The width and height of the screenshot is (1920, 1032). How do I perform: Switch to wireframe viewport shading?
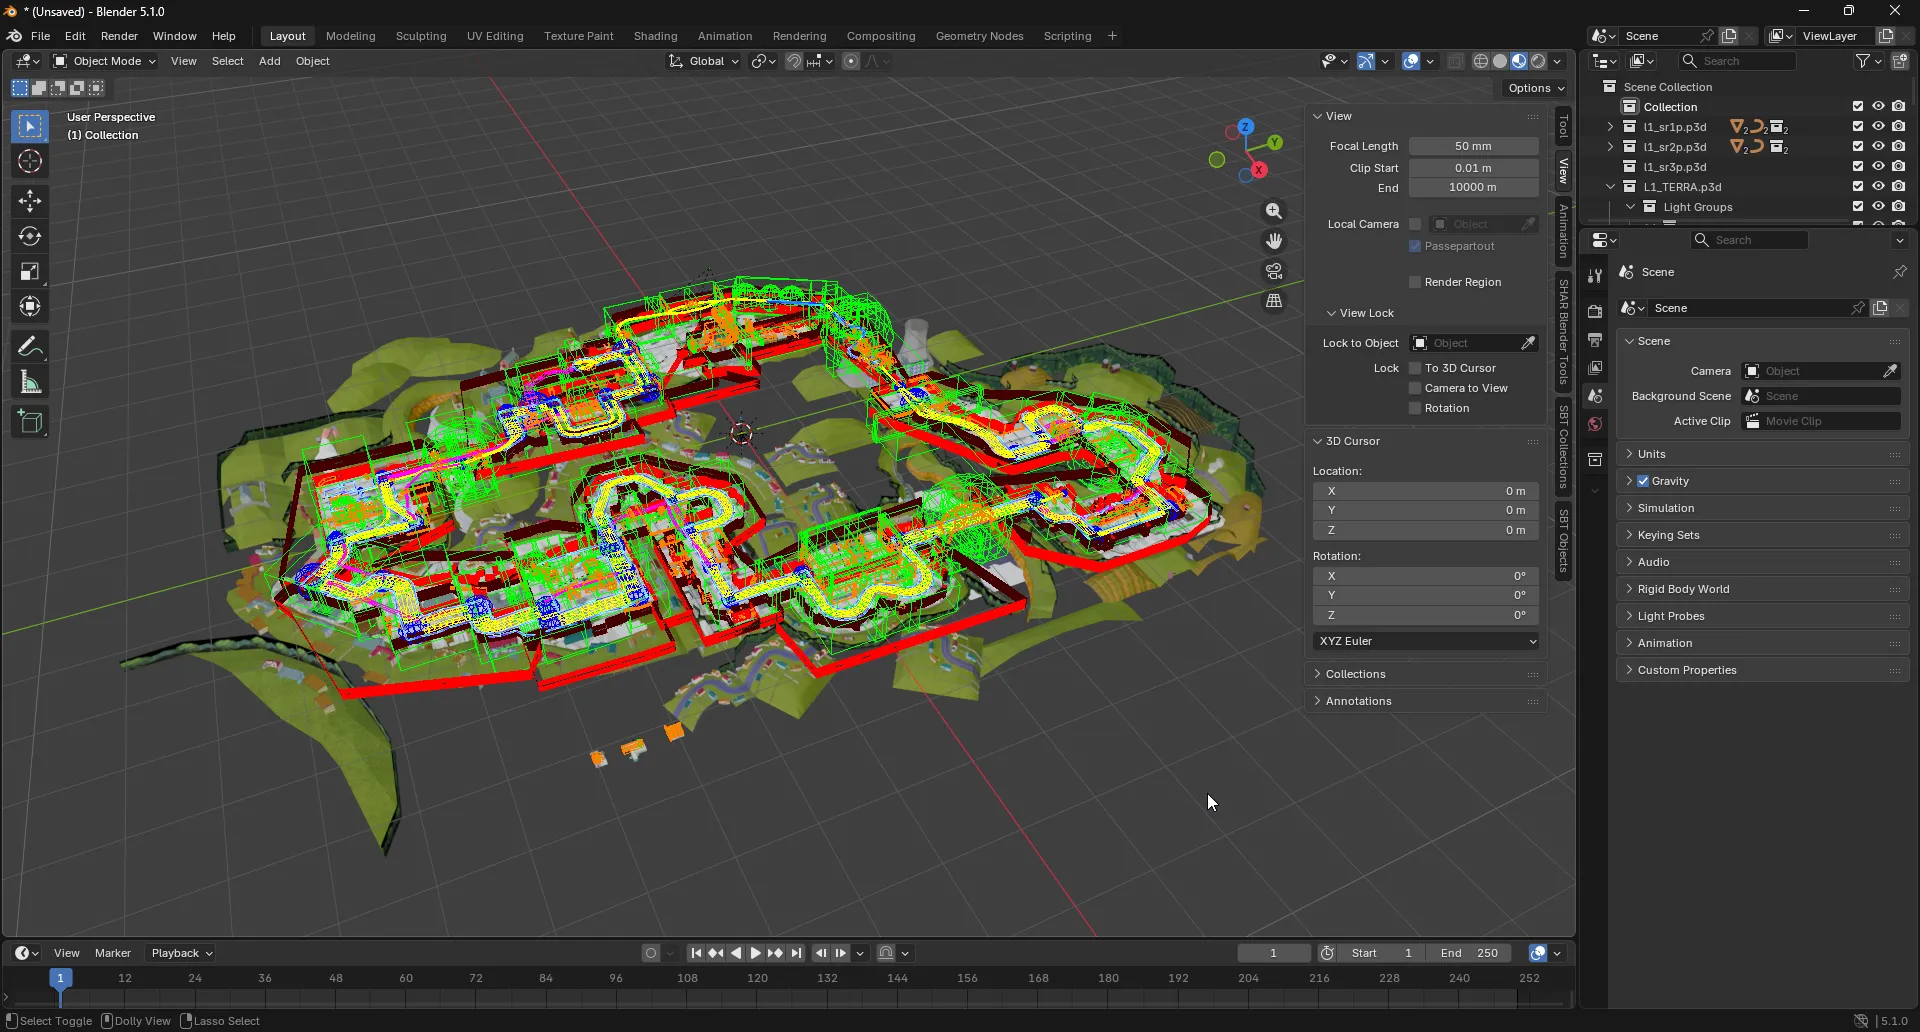click(1481, 61)
